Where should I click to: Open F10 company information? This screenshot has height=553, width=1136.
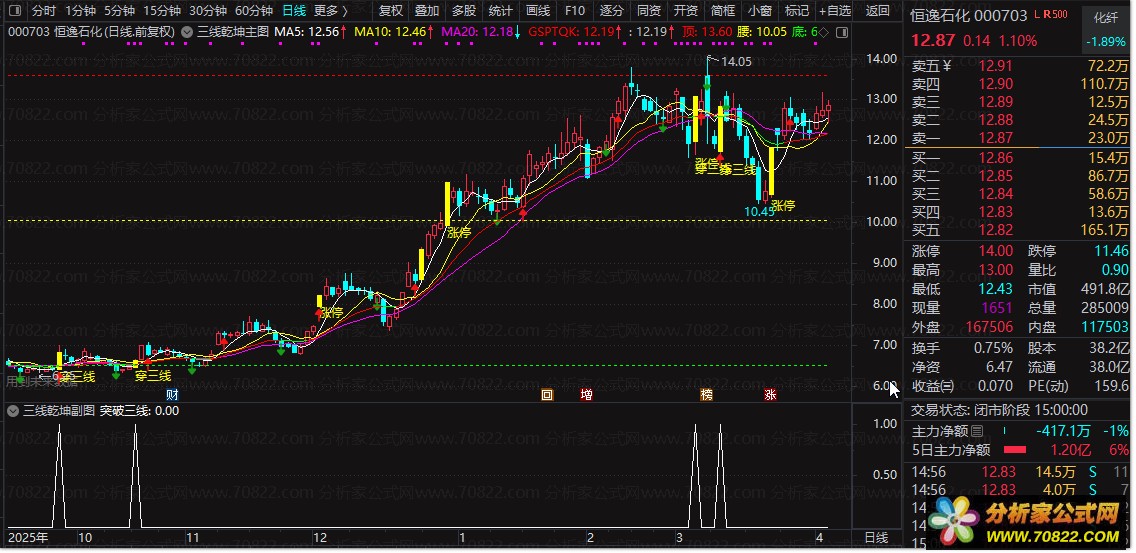(x=575, y=11)
